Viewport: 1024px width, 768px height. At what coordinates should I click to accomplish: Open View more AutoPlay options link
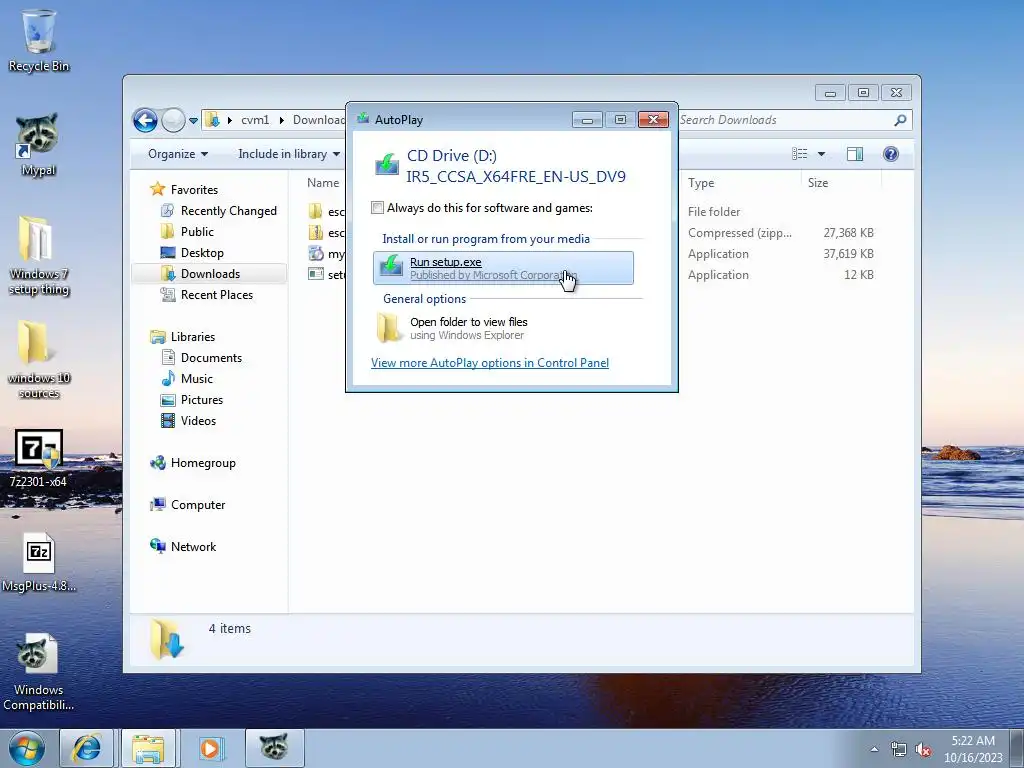point(490,363)
